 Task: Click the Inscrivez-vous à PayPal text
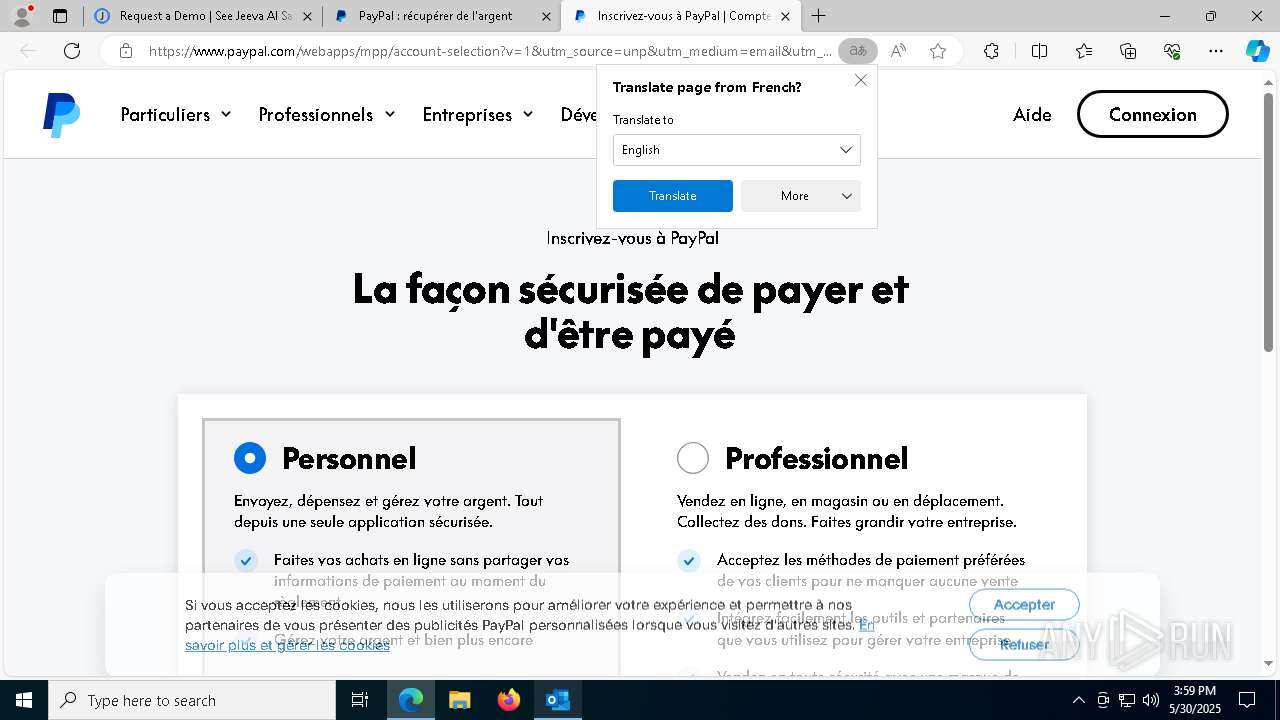pos(632,238)
